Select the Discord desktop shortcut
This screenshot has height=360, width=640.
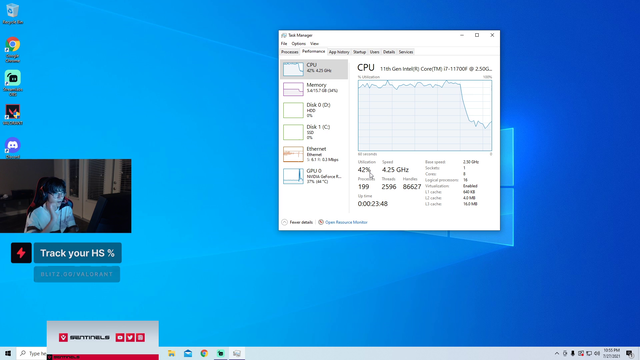click(13, 148)
